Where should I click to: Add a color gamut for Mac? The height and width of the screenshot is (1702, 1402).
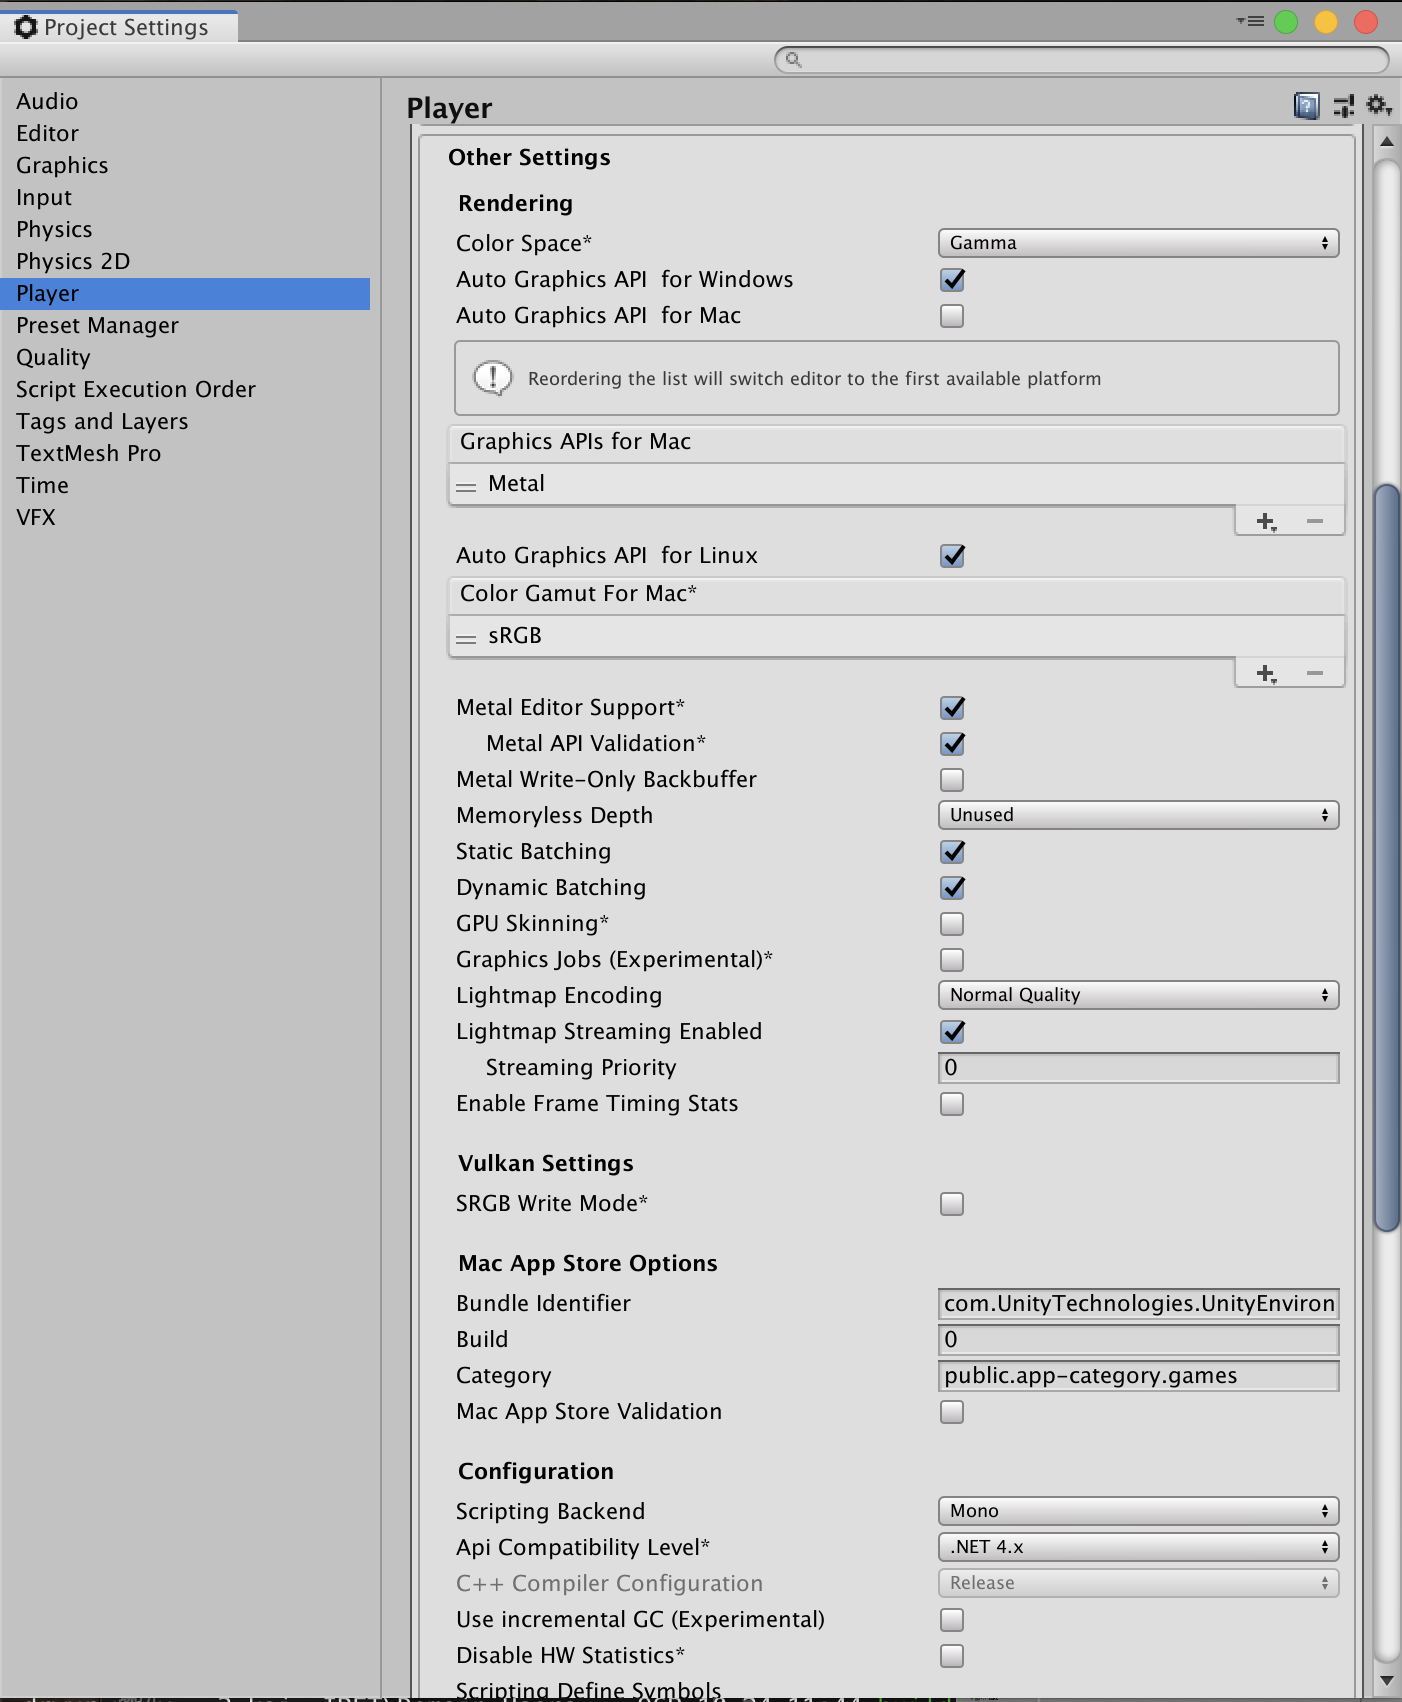(x=1267, y=674)
